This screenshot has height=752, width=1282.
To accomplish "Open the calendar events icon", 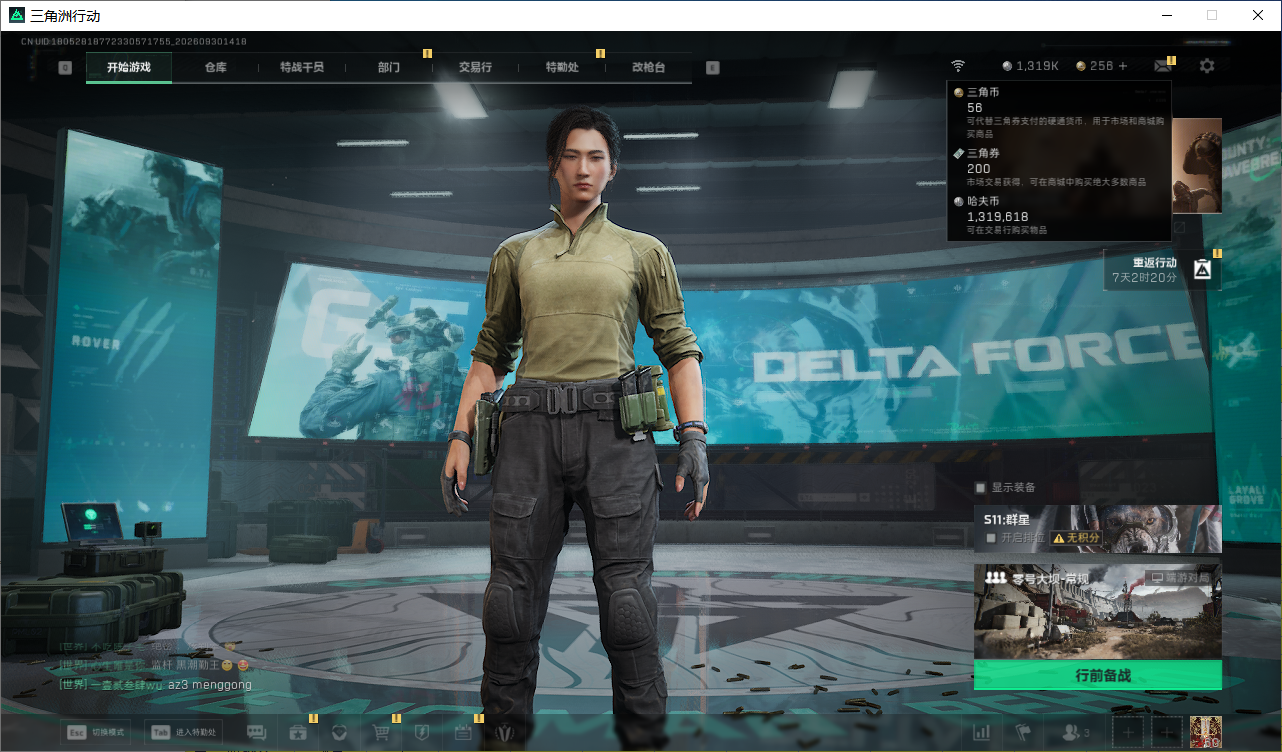I will point(463,732).
